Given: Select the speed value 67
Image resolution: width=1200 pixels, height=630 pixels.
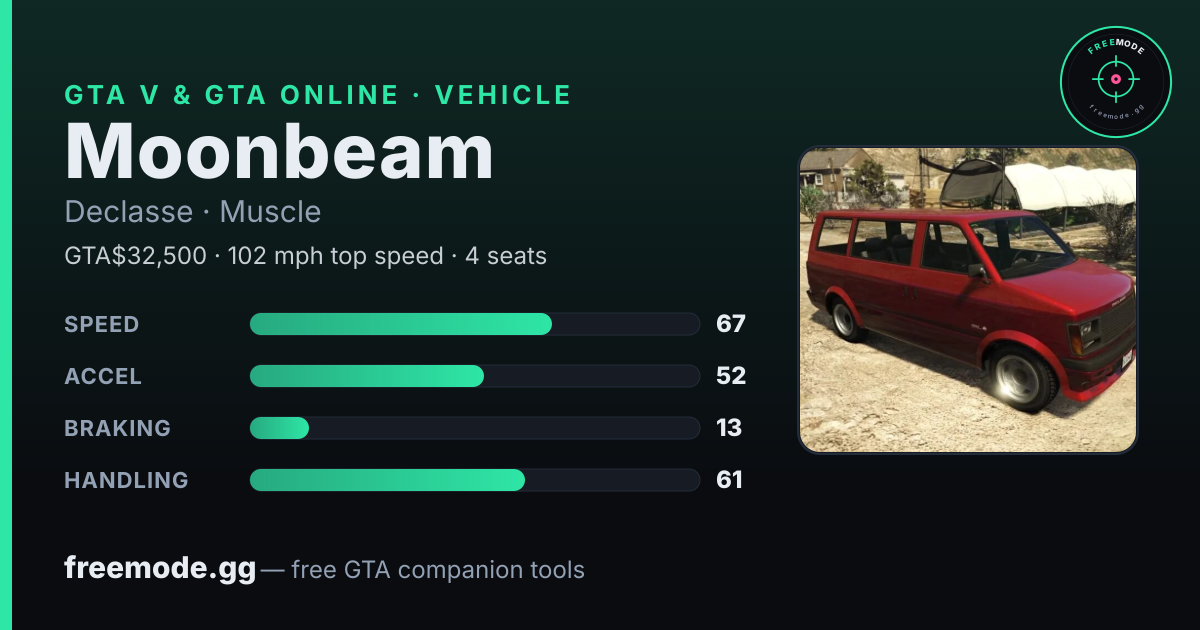Looking at the screenshot, I should [731, 324].
